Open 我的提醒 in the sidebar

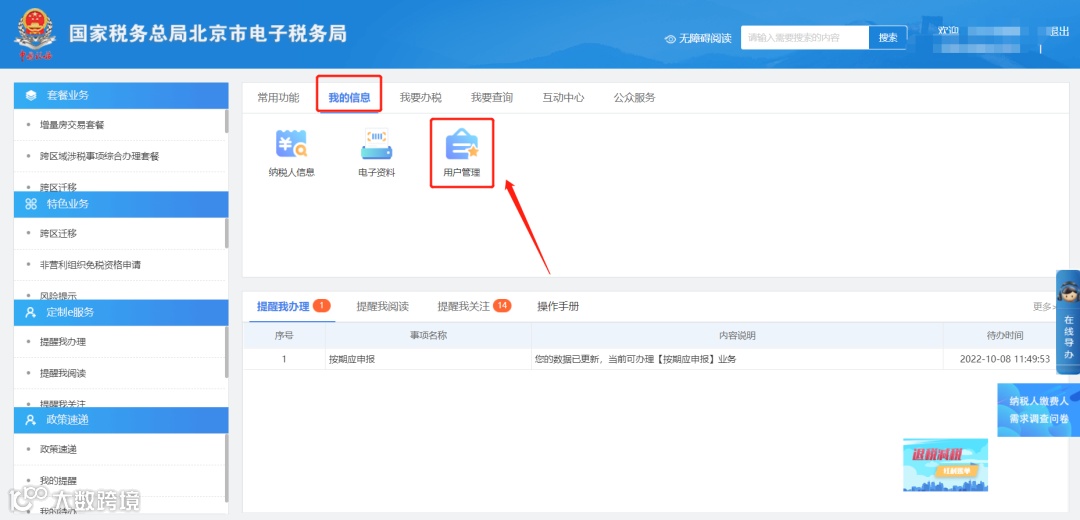[58, 481]
